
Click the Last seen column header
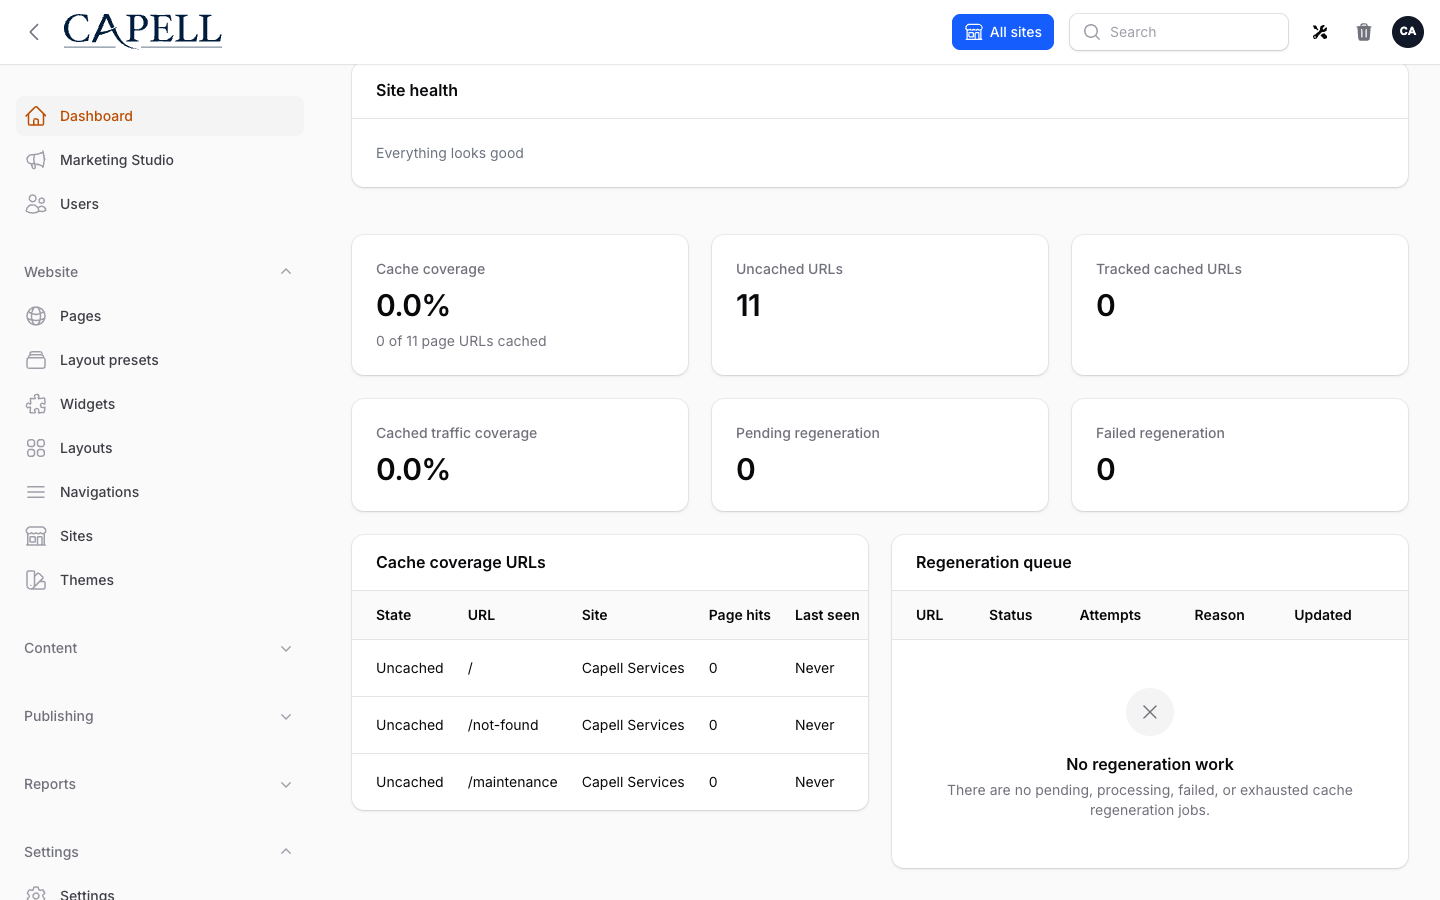click(827, 615)
